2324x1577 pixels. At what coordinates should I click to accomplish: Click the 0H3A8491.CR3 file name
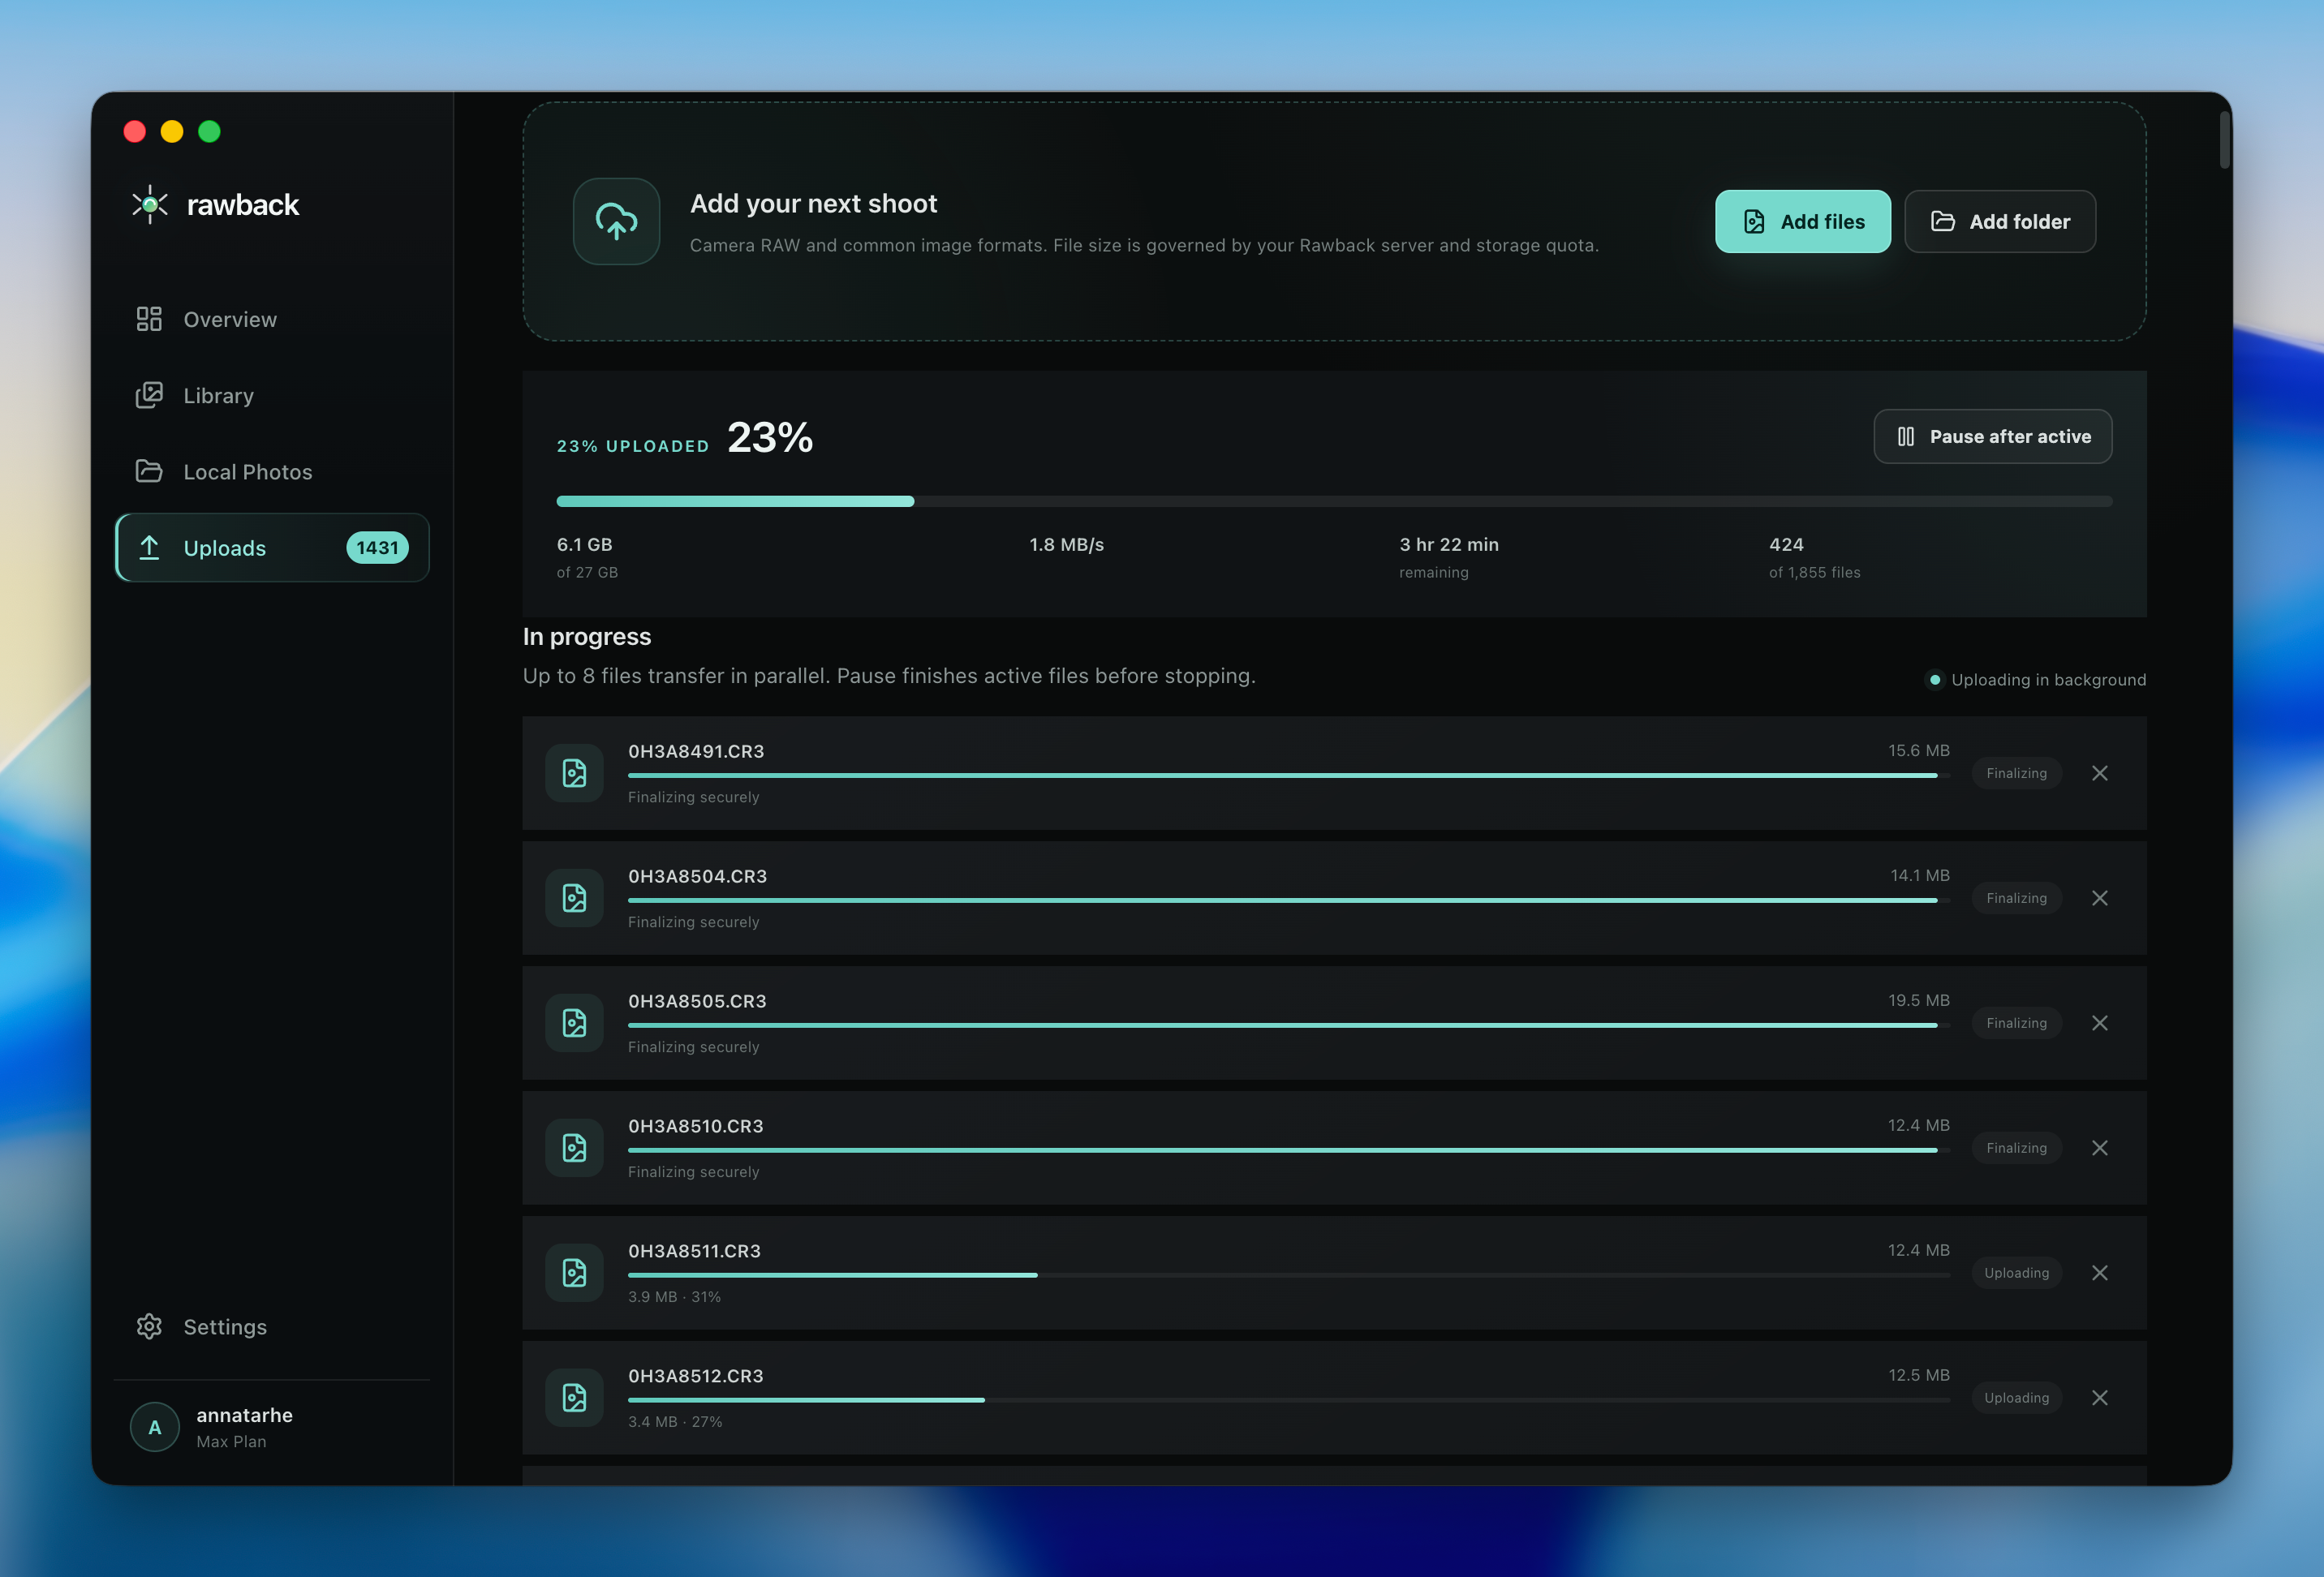pos(696,751)
